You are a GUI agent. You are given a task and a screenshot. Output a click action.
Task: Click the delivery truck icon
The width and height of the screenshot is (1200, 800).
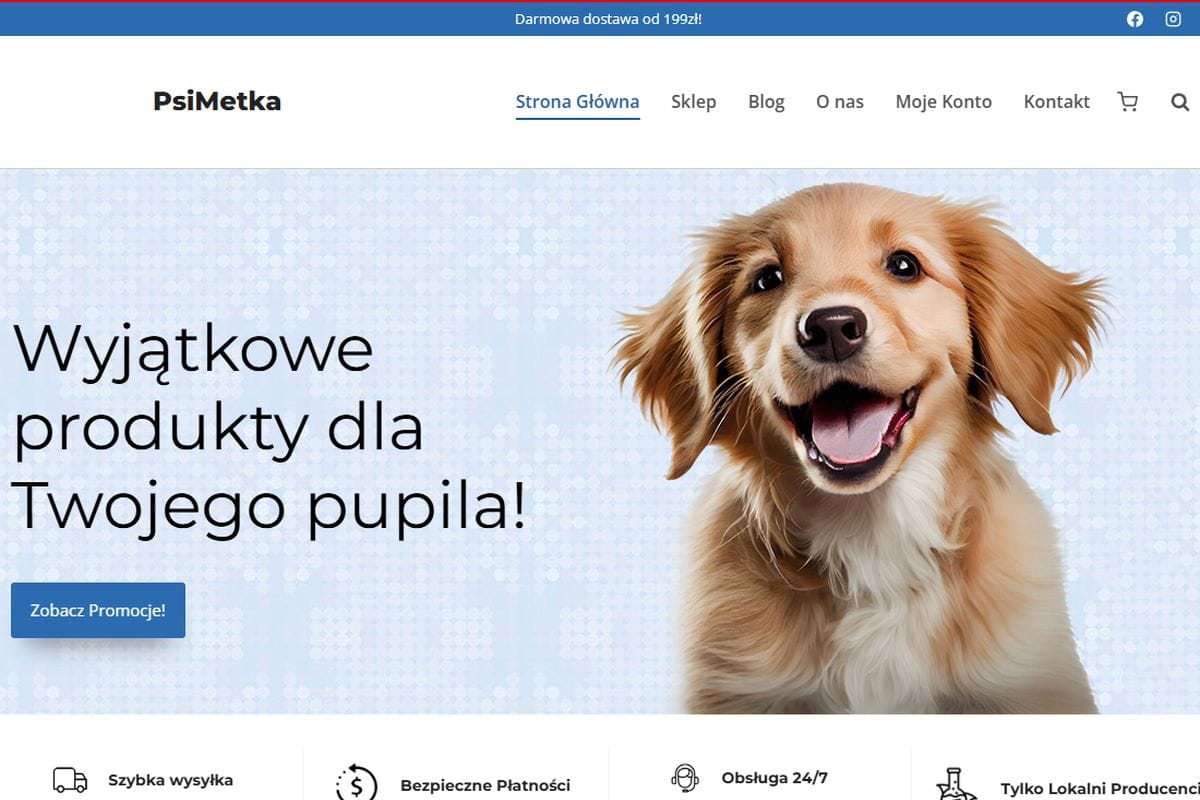coord(70,780)
